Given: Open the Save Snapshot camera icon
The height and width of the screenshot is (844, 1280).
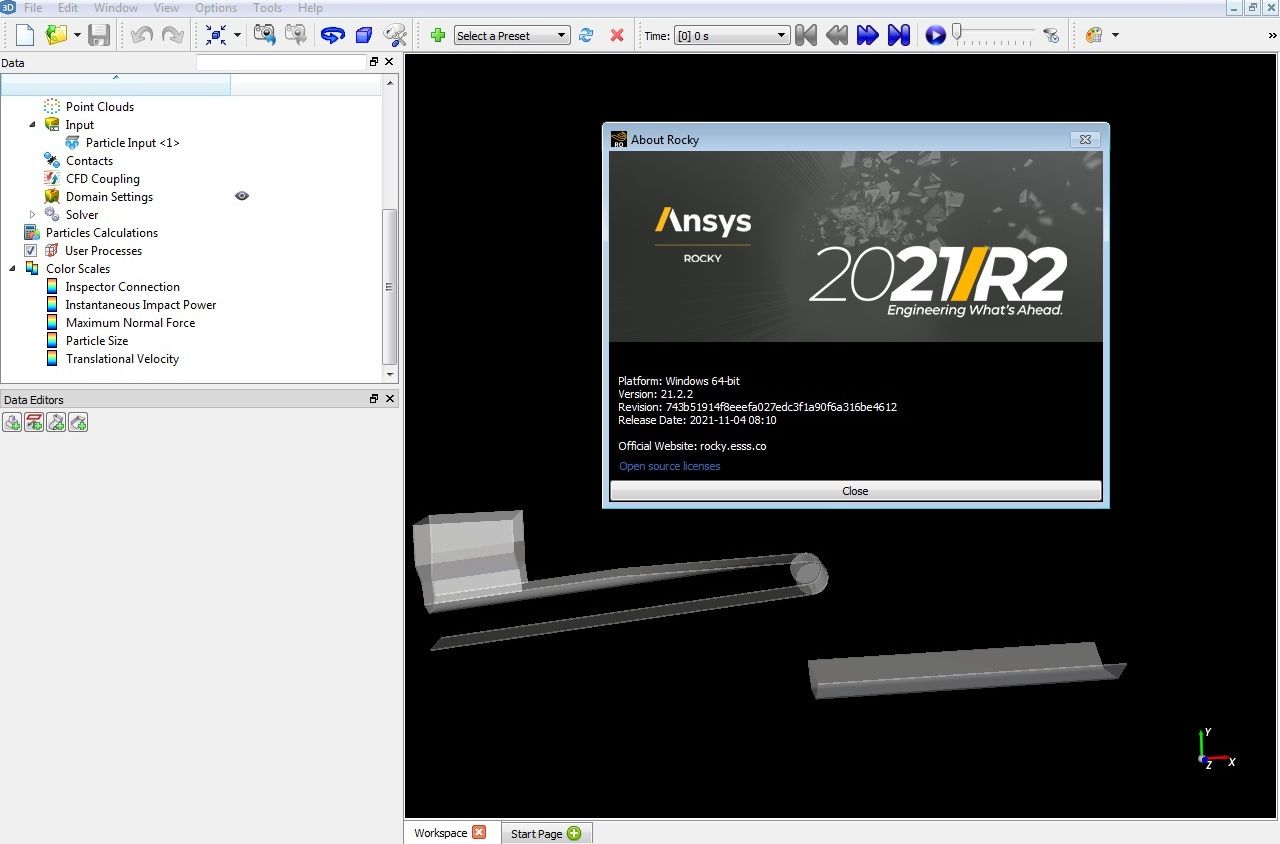Looking at the screenshot, I should [x=264, y=34].
